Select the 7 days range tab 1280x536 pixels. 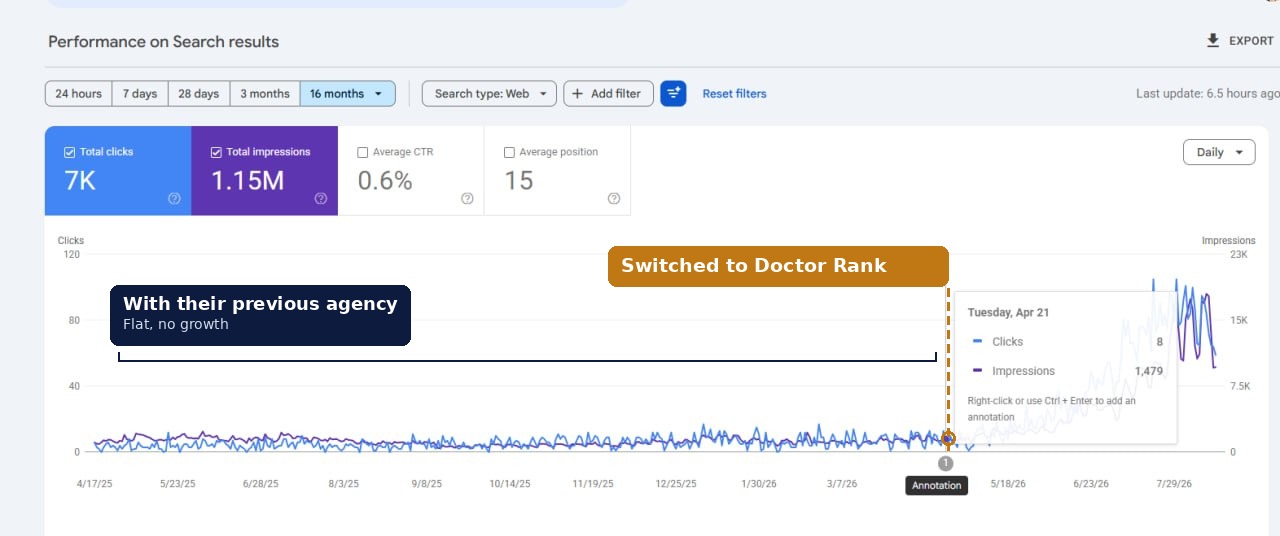(140, 94)
